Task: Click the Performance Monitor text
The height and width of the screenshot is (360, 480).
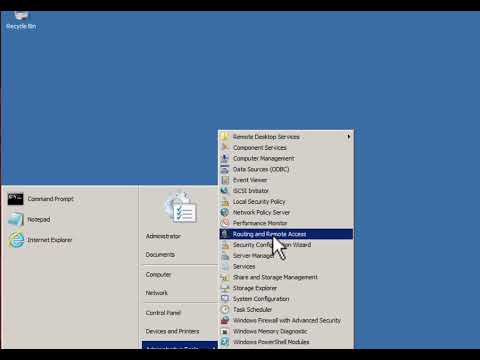Action: click(260, 223)
